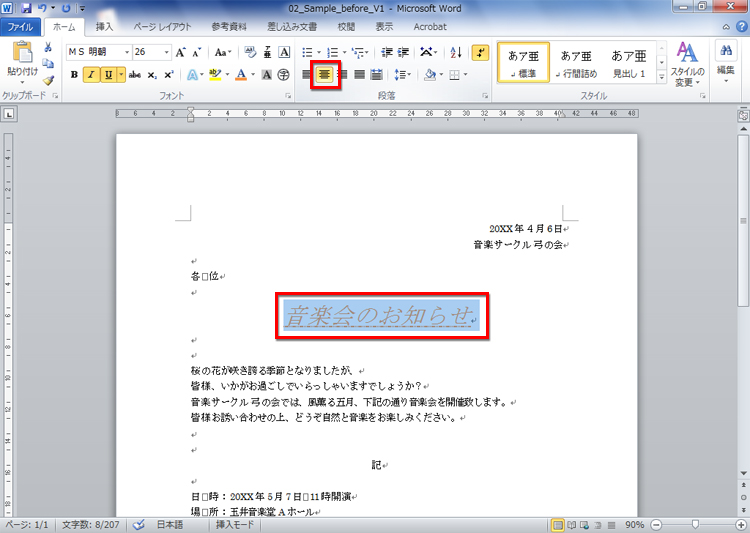Screen dimensions: 750x533
Task: Align text right icon
Action: (x=342, y=75)
